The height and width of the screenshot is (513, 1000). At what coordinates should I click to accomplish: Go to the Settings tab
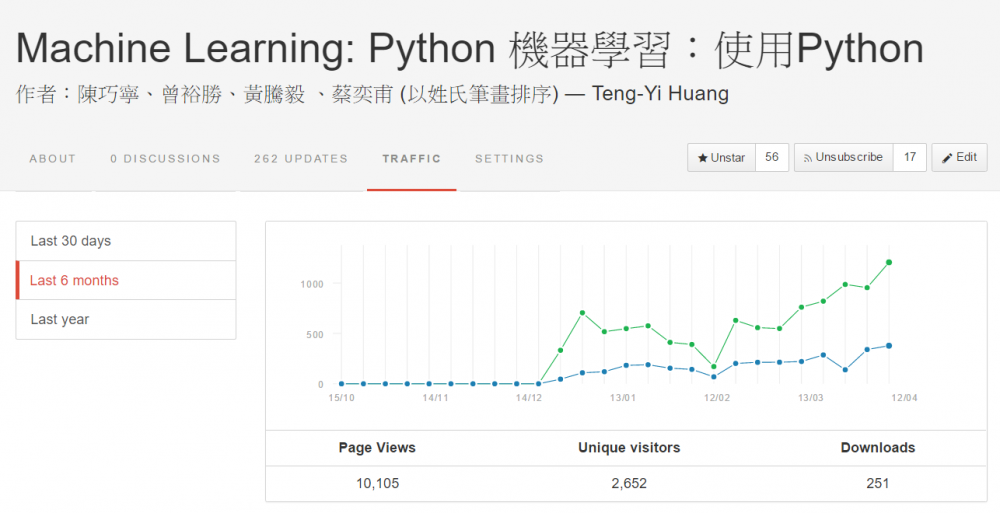(x=510, y=159)
